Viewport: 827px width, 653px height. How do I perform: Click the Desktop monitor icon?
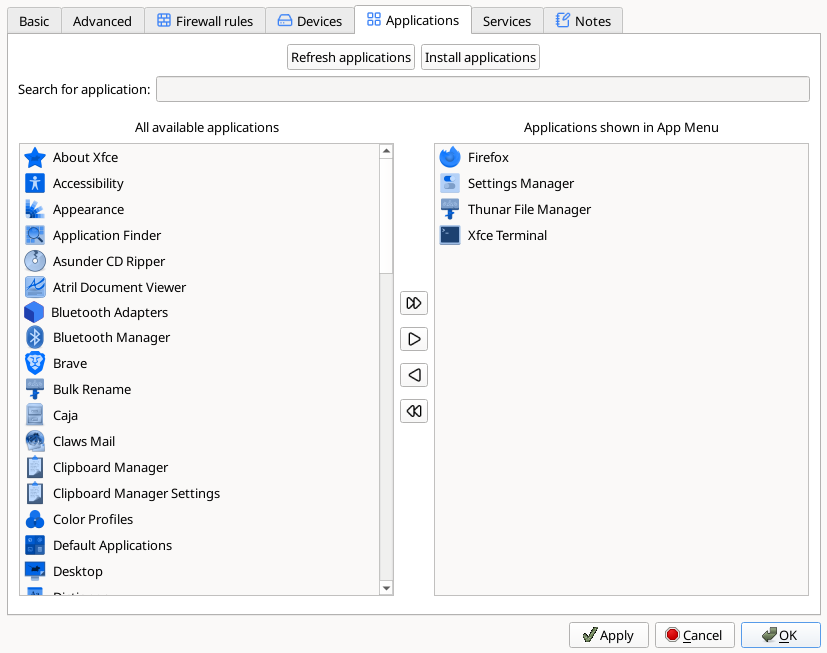(35, 571)
